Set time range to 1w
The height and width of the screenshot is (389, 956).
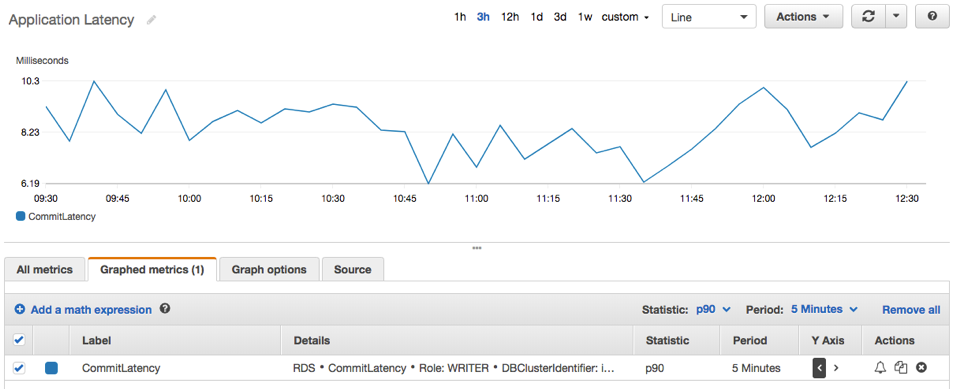tap(584, 17)
